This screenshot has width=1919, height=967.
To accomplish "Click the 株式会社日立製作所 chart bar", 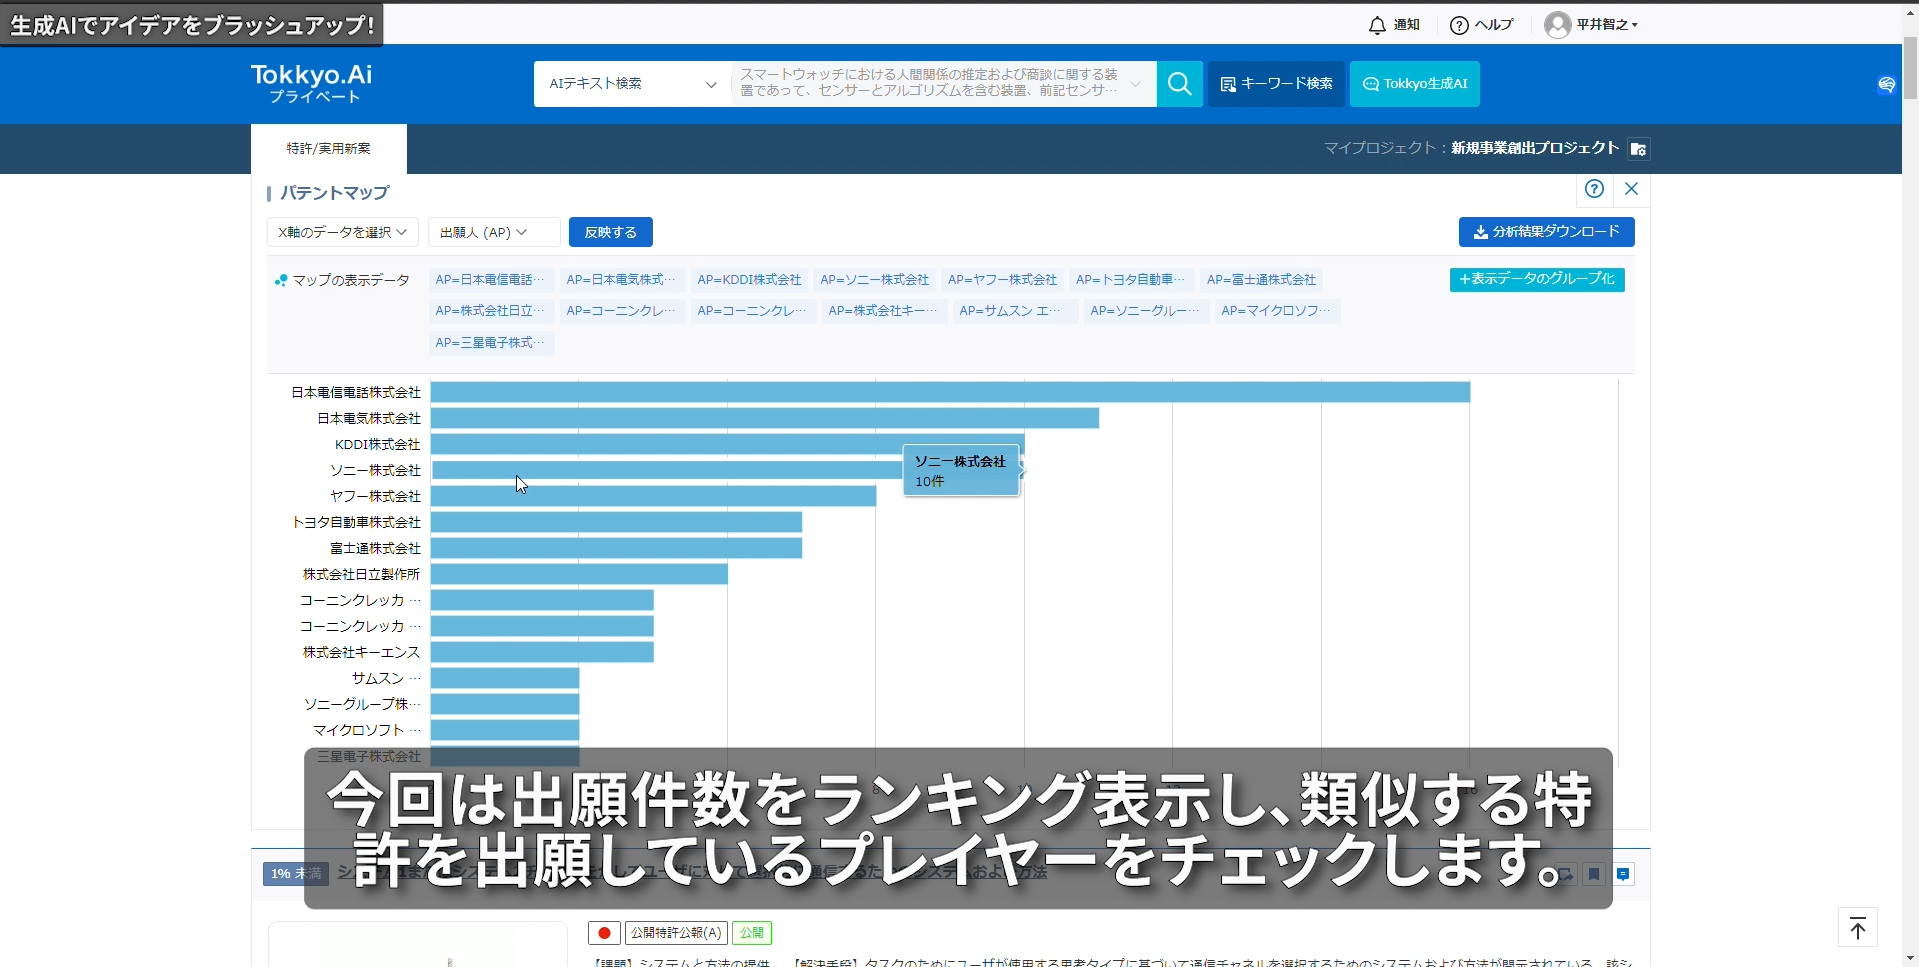I will click(x=579, y=574).
